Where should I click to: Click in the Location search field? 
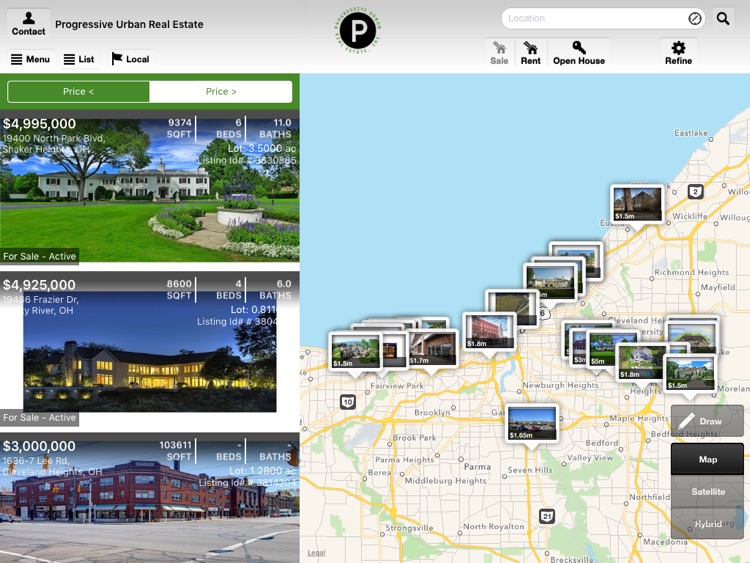[x=595, y=19]
